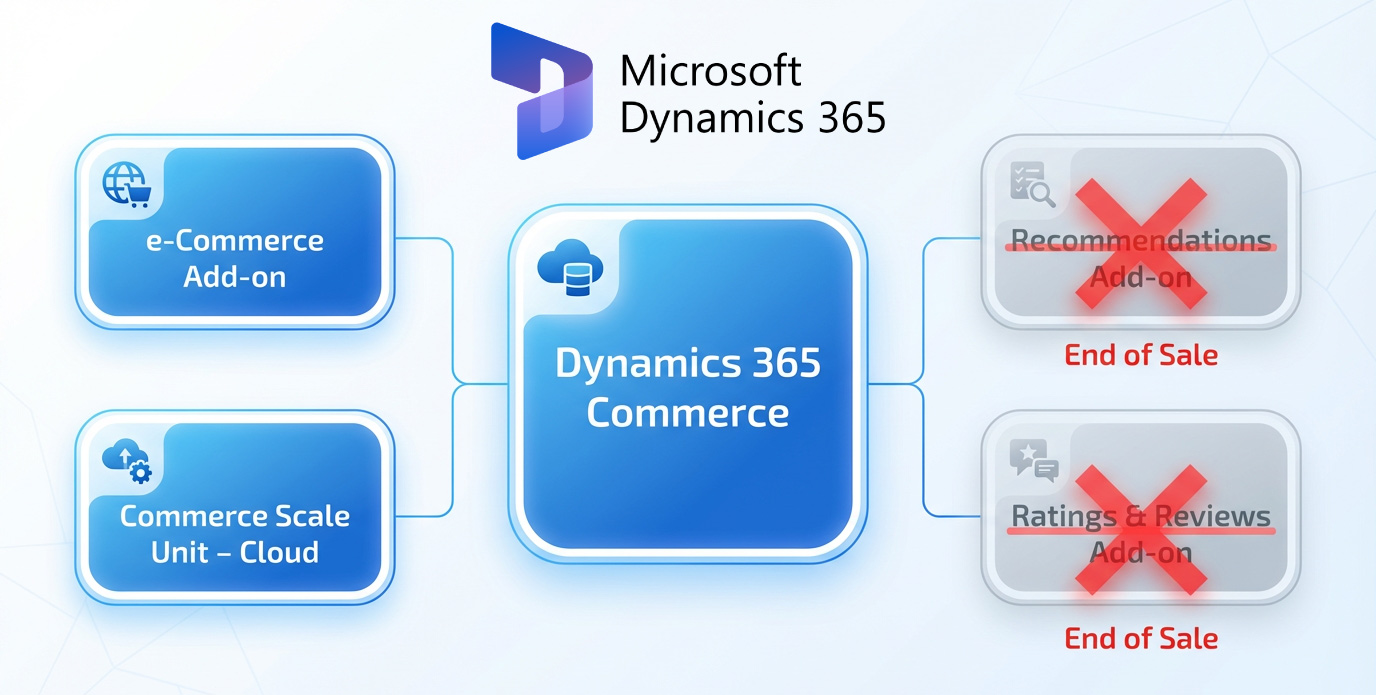Image resolution: width=1376 pixels, height=695 pixels.
Task: Click the Microsoft Dynamics 365 title text
Action: click(x=752, y=94)
